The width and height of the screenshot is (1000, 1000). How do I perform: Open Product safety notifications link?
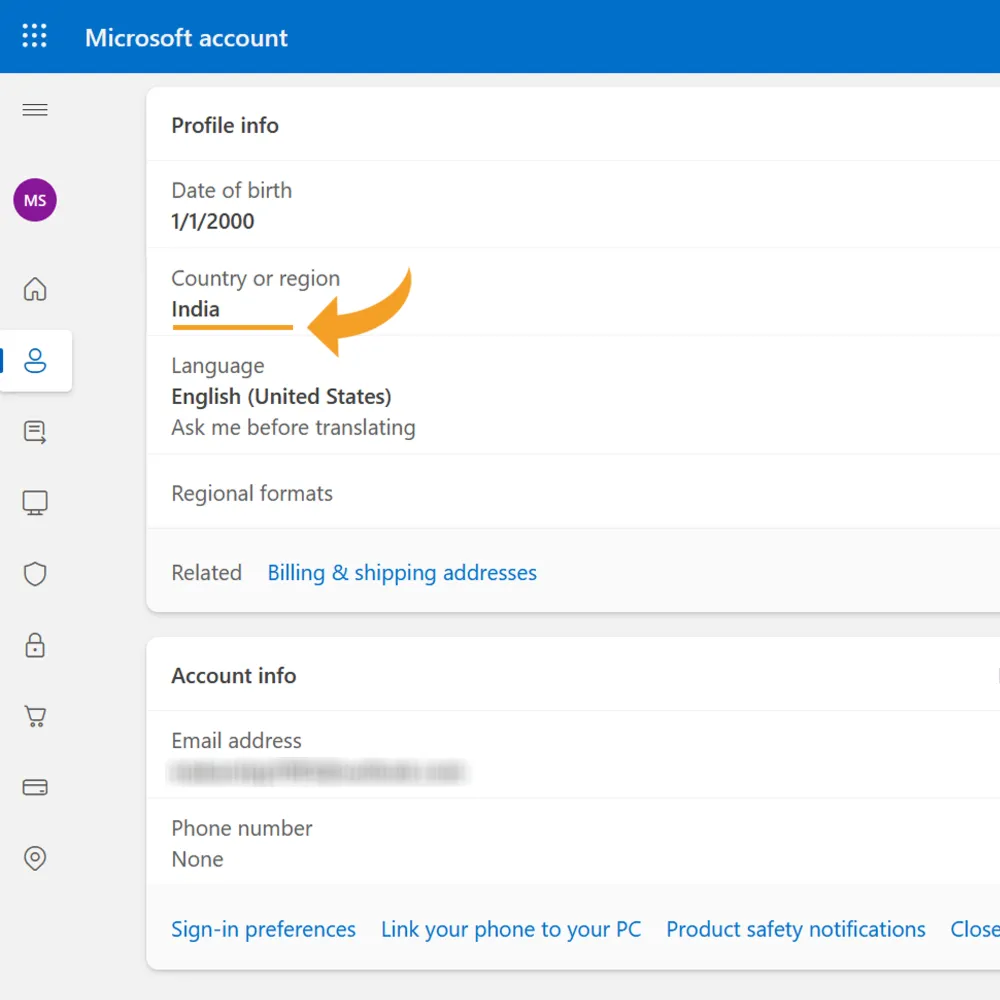point(795,929)
